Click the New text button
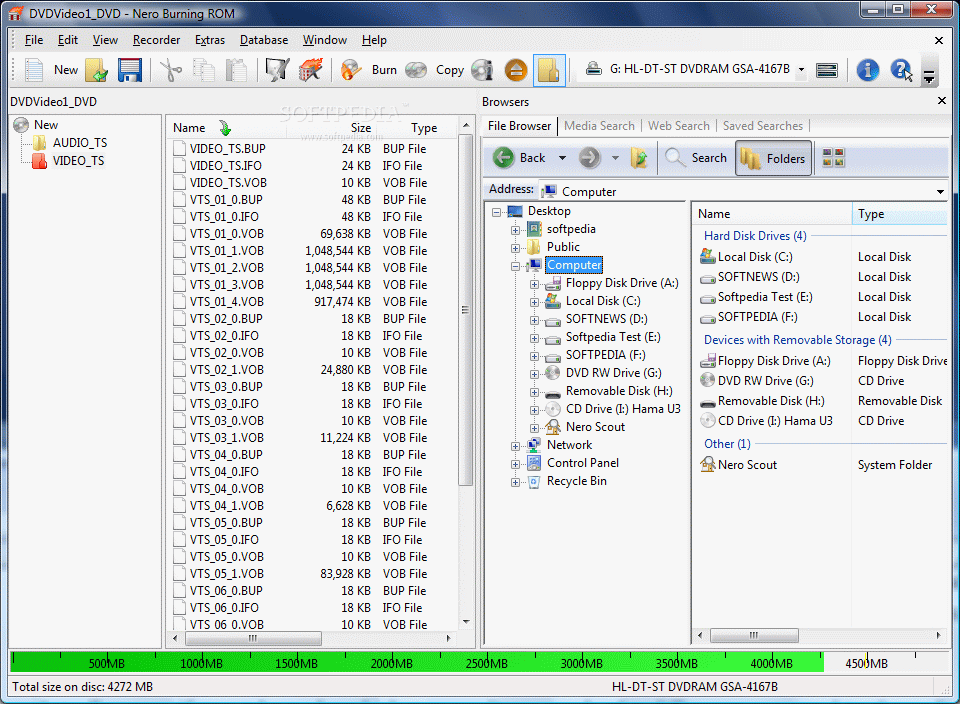Viewport: 960px width, 704px height. pos(66,70)
